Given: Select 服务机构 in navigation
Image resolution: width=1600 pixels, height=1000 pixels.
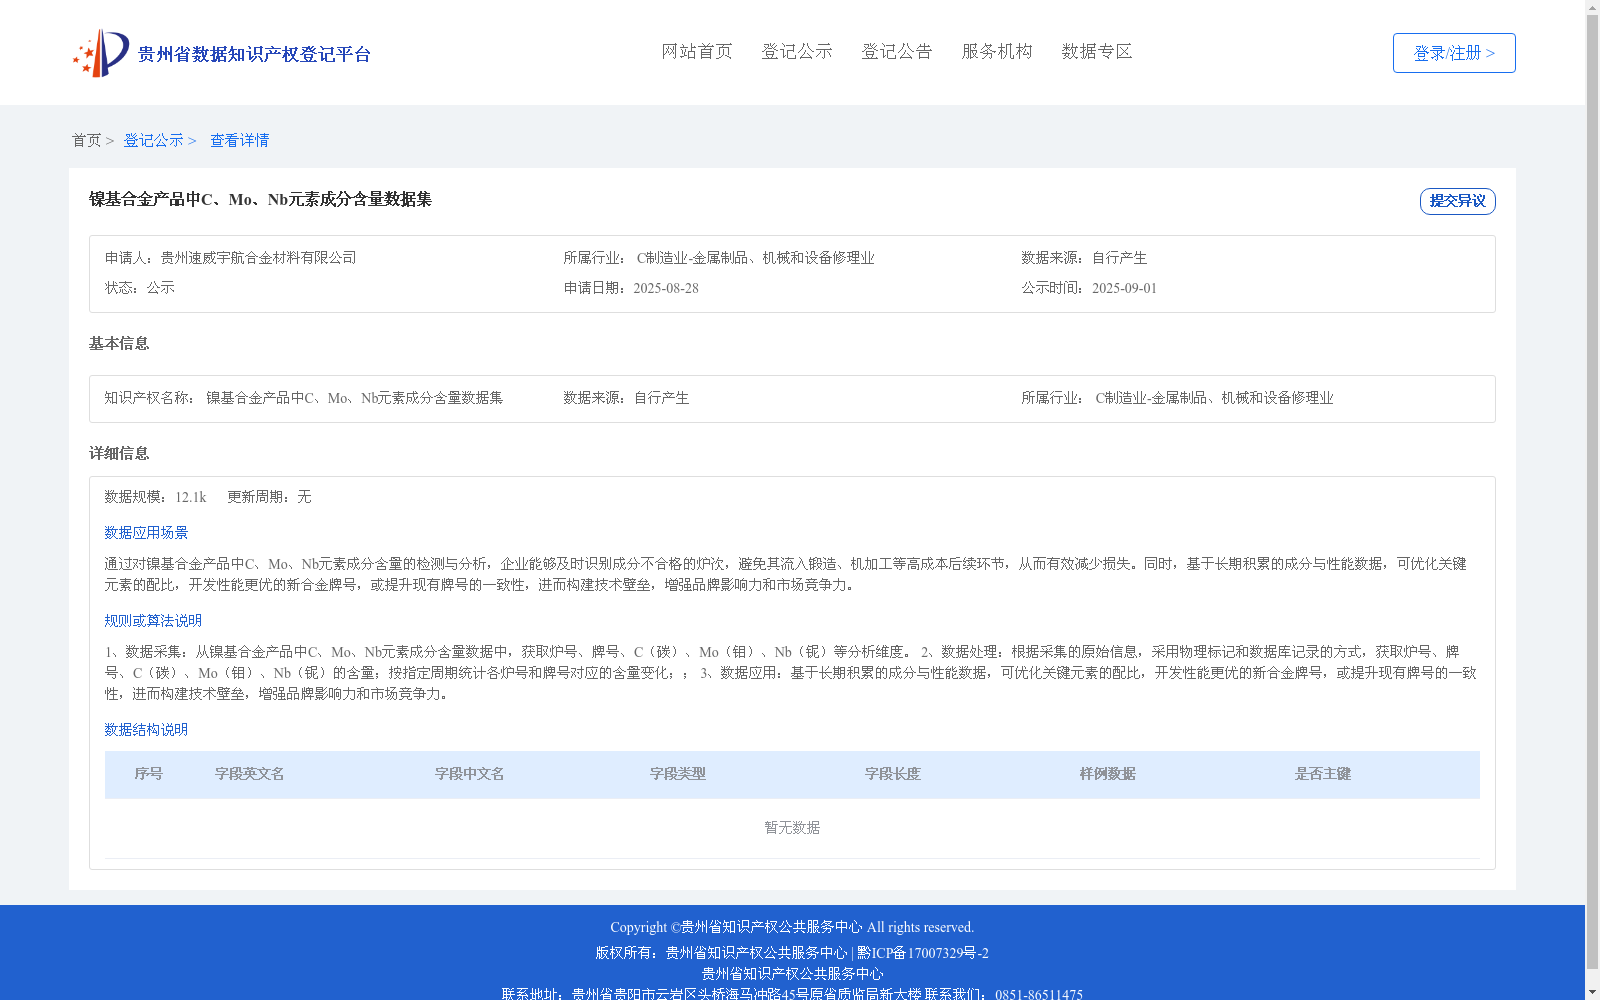Looking at the screenshot, I should click(997, 51).
